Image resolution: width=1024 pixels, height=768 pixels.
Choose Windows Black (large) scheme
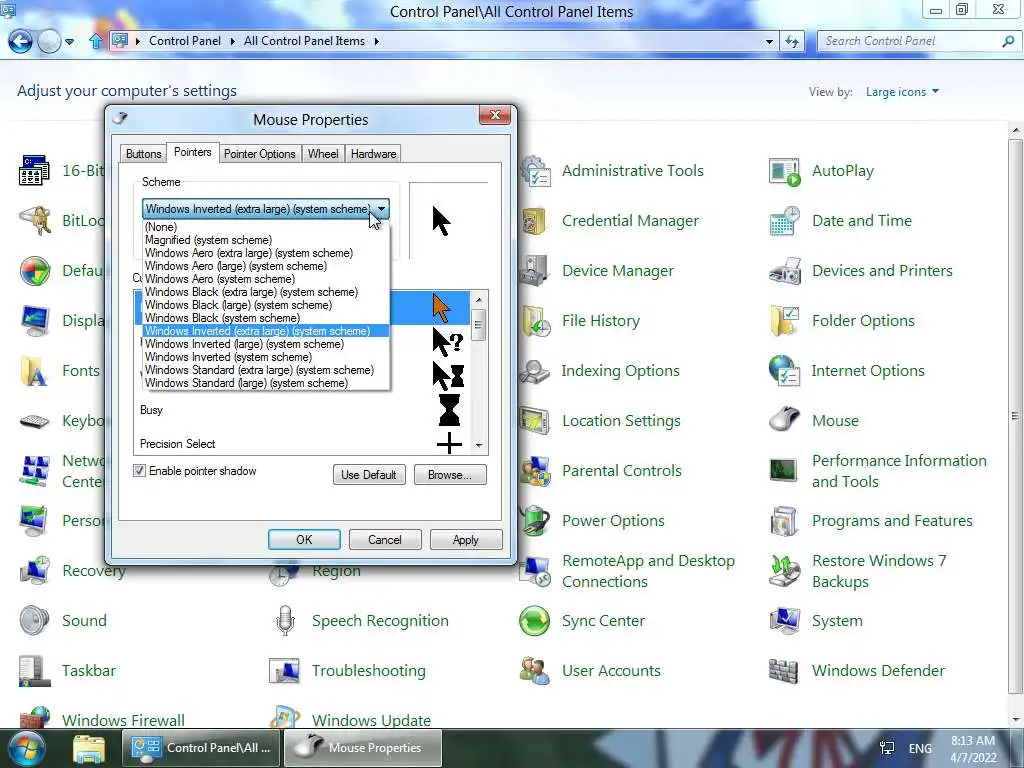pos(266,305)
